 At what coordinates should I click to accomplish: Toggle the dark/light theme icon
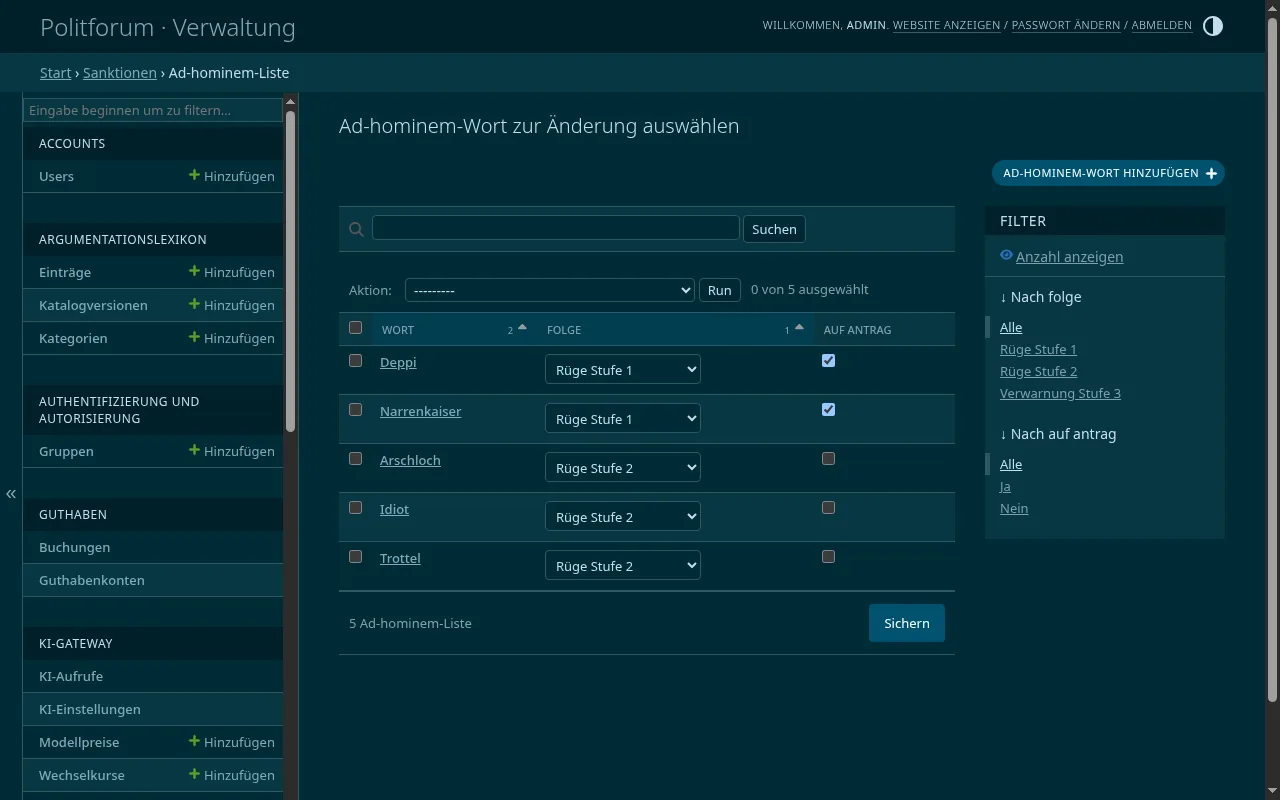1213,26
